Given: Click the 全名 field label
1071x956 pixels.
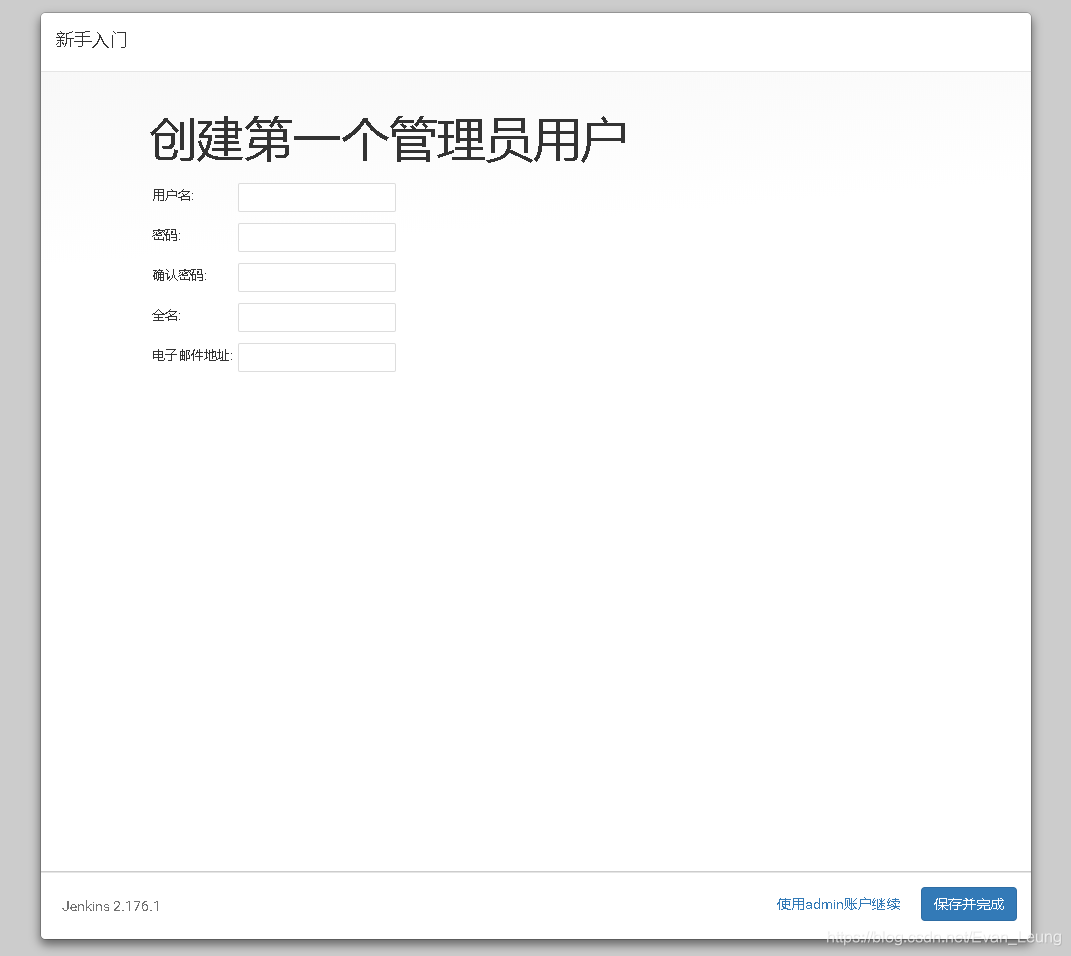Looking at the screenshot, I should click(165, 315).
